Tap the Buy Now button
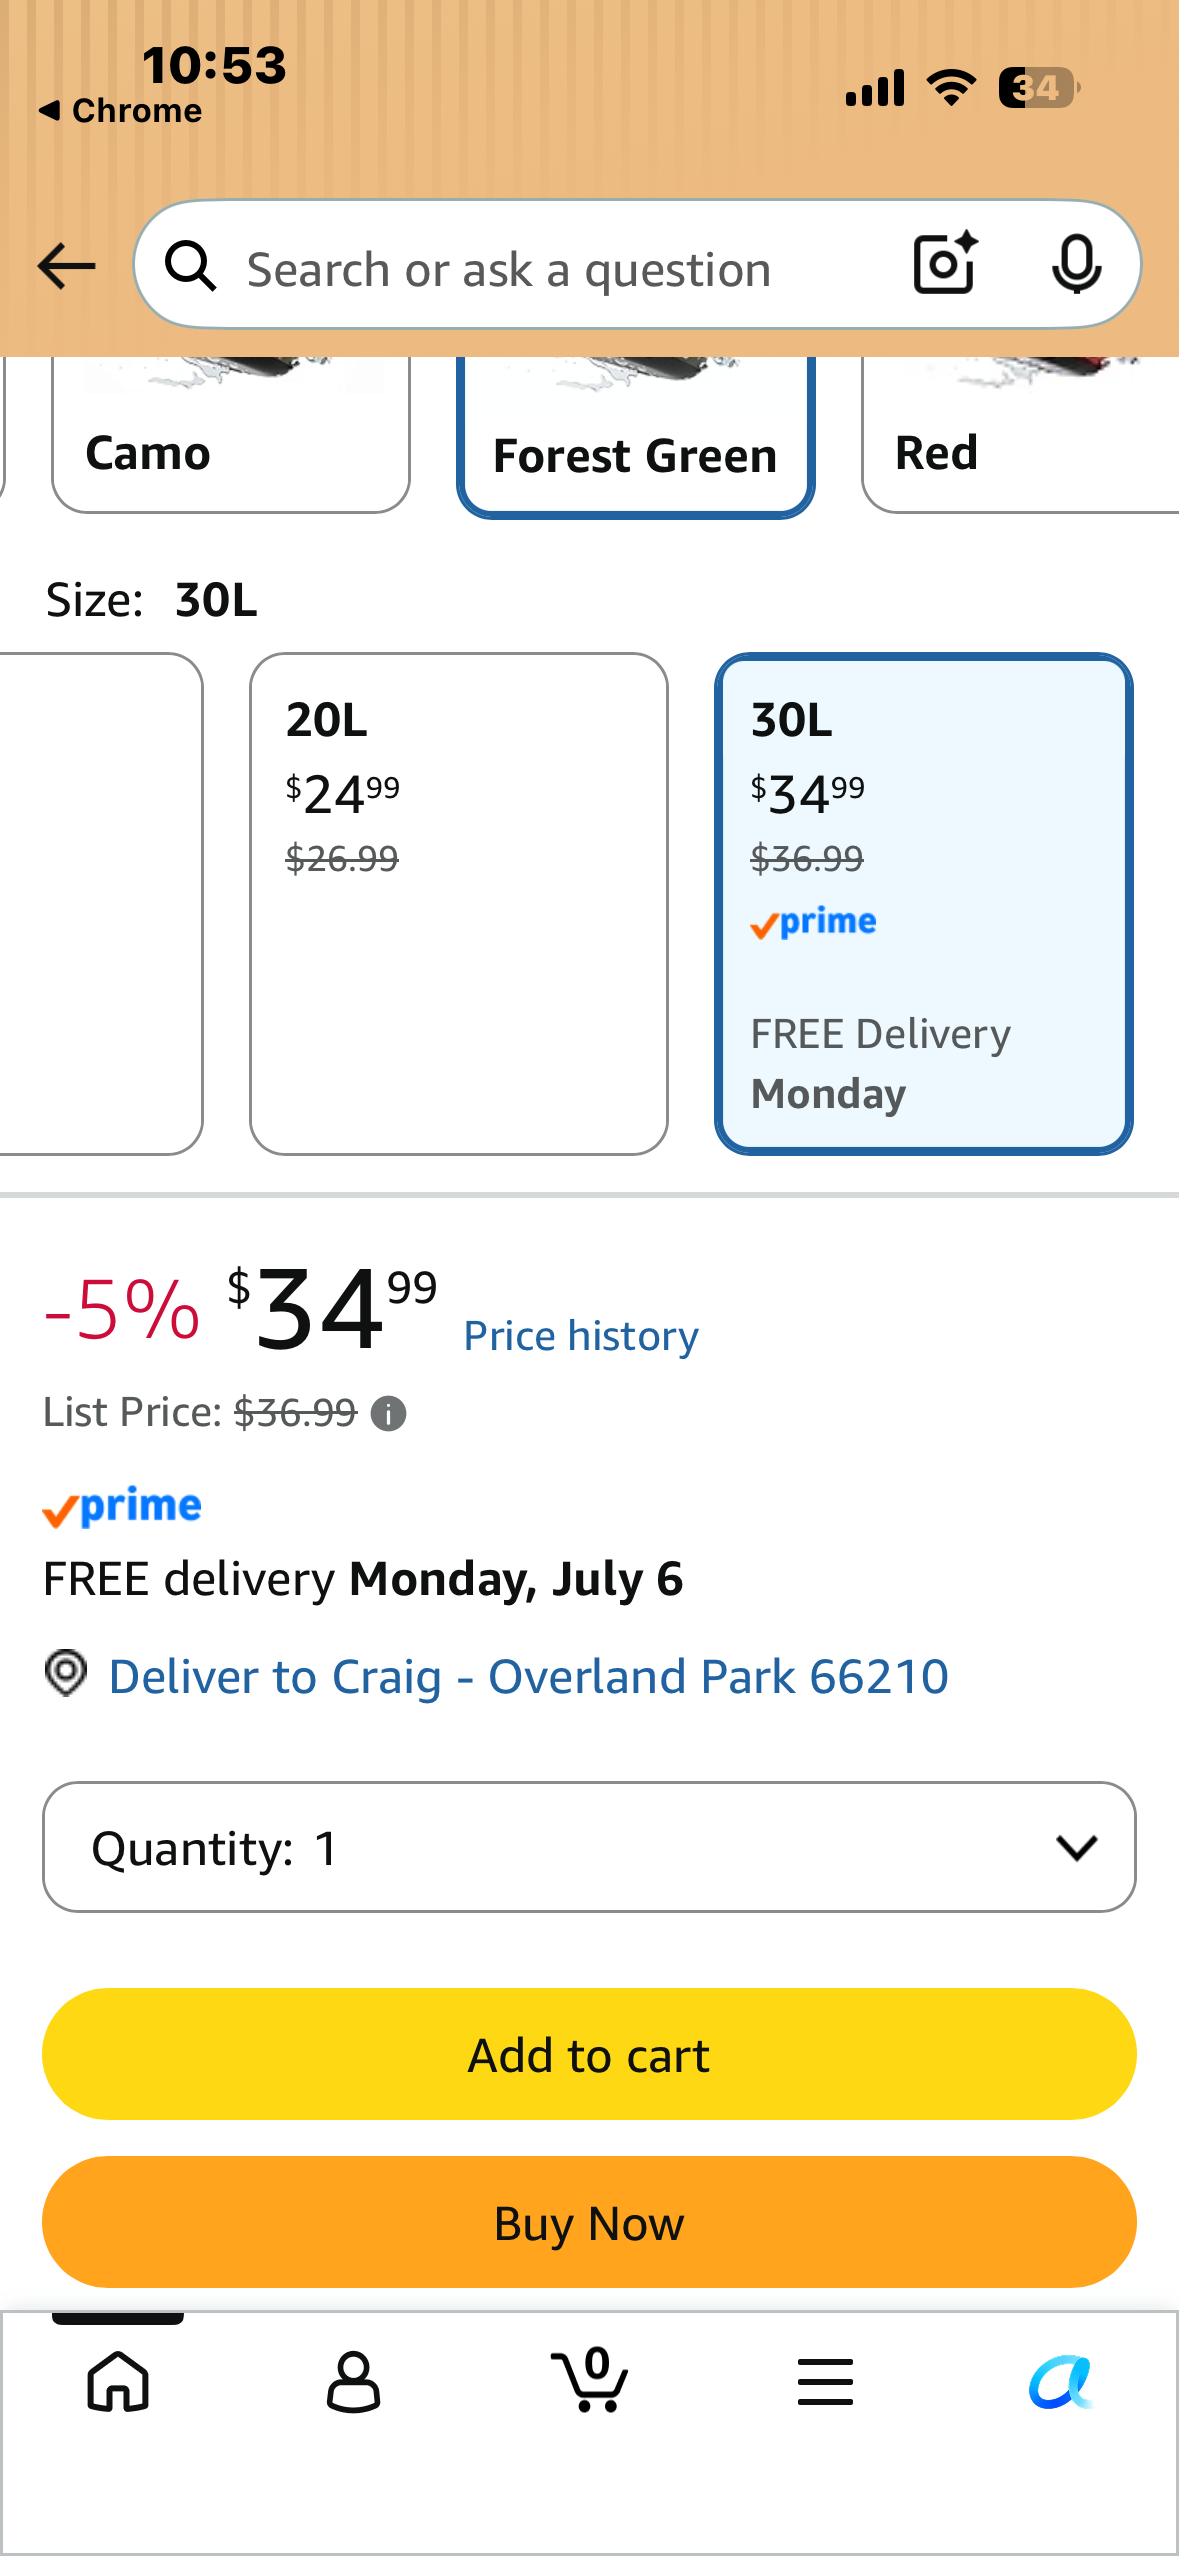The image size is (1179, 2556). point(589,2222)
